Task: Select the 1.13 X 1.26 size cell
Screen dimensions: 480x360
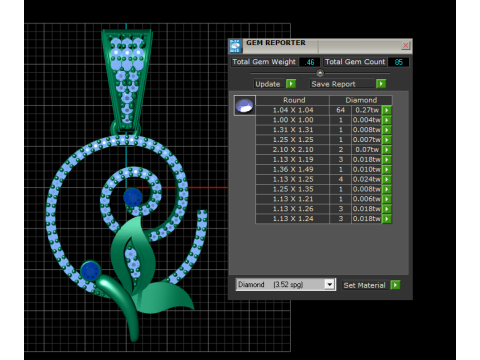Action: 293,209
